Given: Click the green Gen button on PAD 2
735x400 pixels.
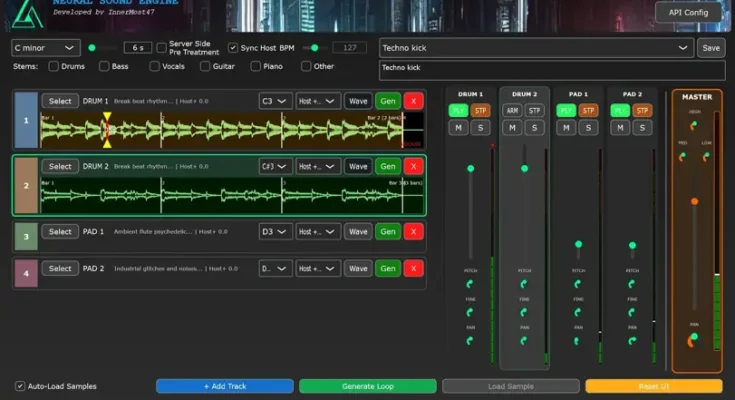Looking at the screenshot, I should pyautogui.click(x=387, y=269).
